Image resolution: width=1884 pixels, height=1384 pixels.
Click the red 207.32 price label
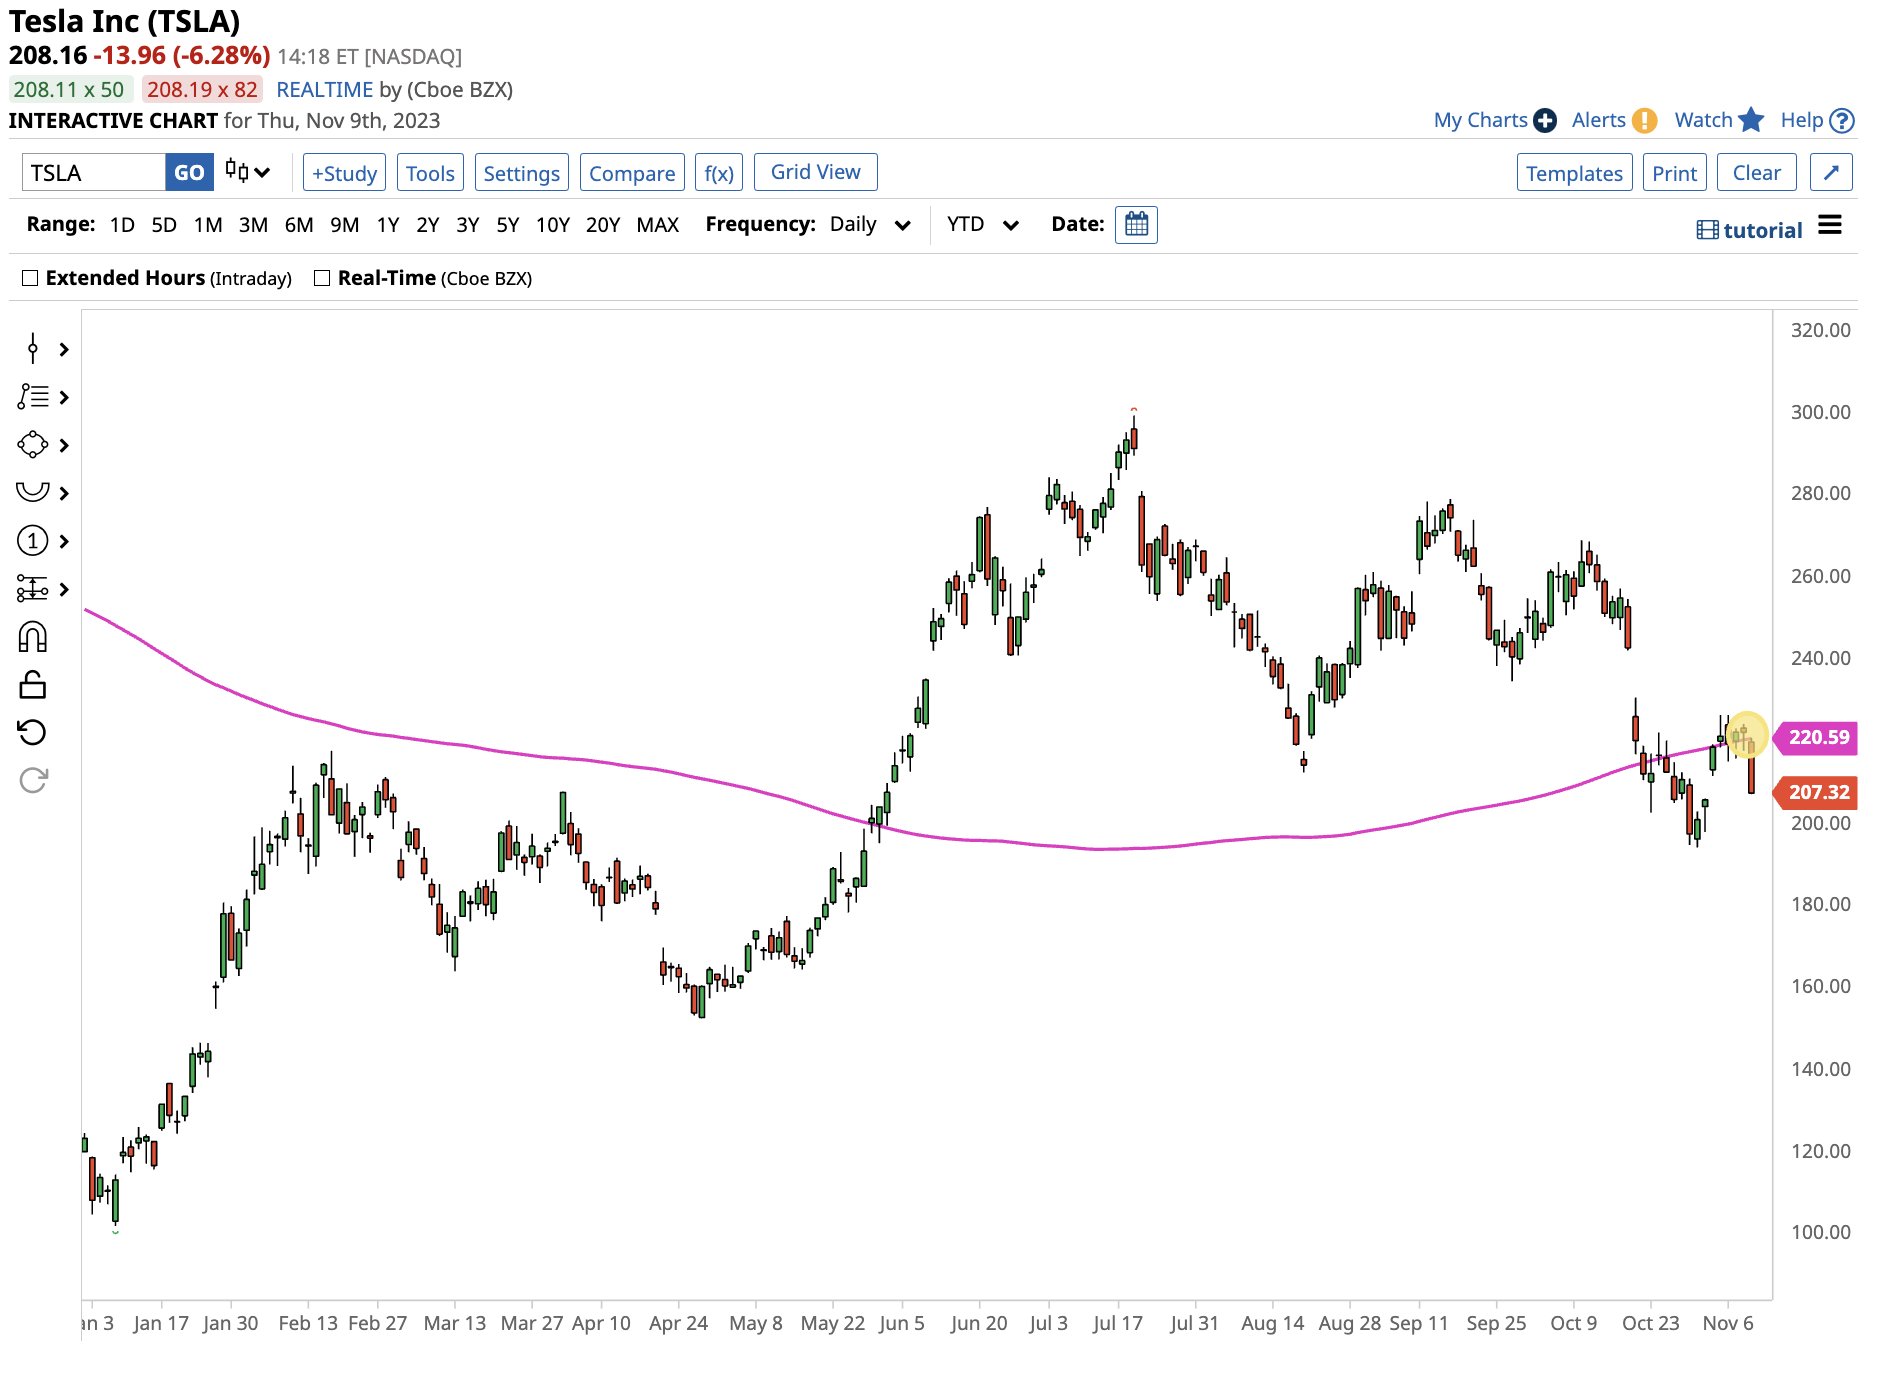click(1817, 792)
